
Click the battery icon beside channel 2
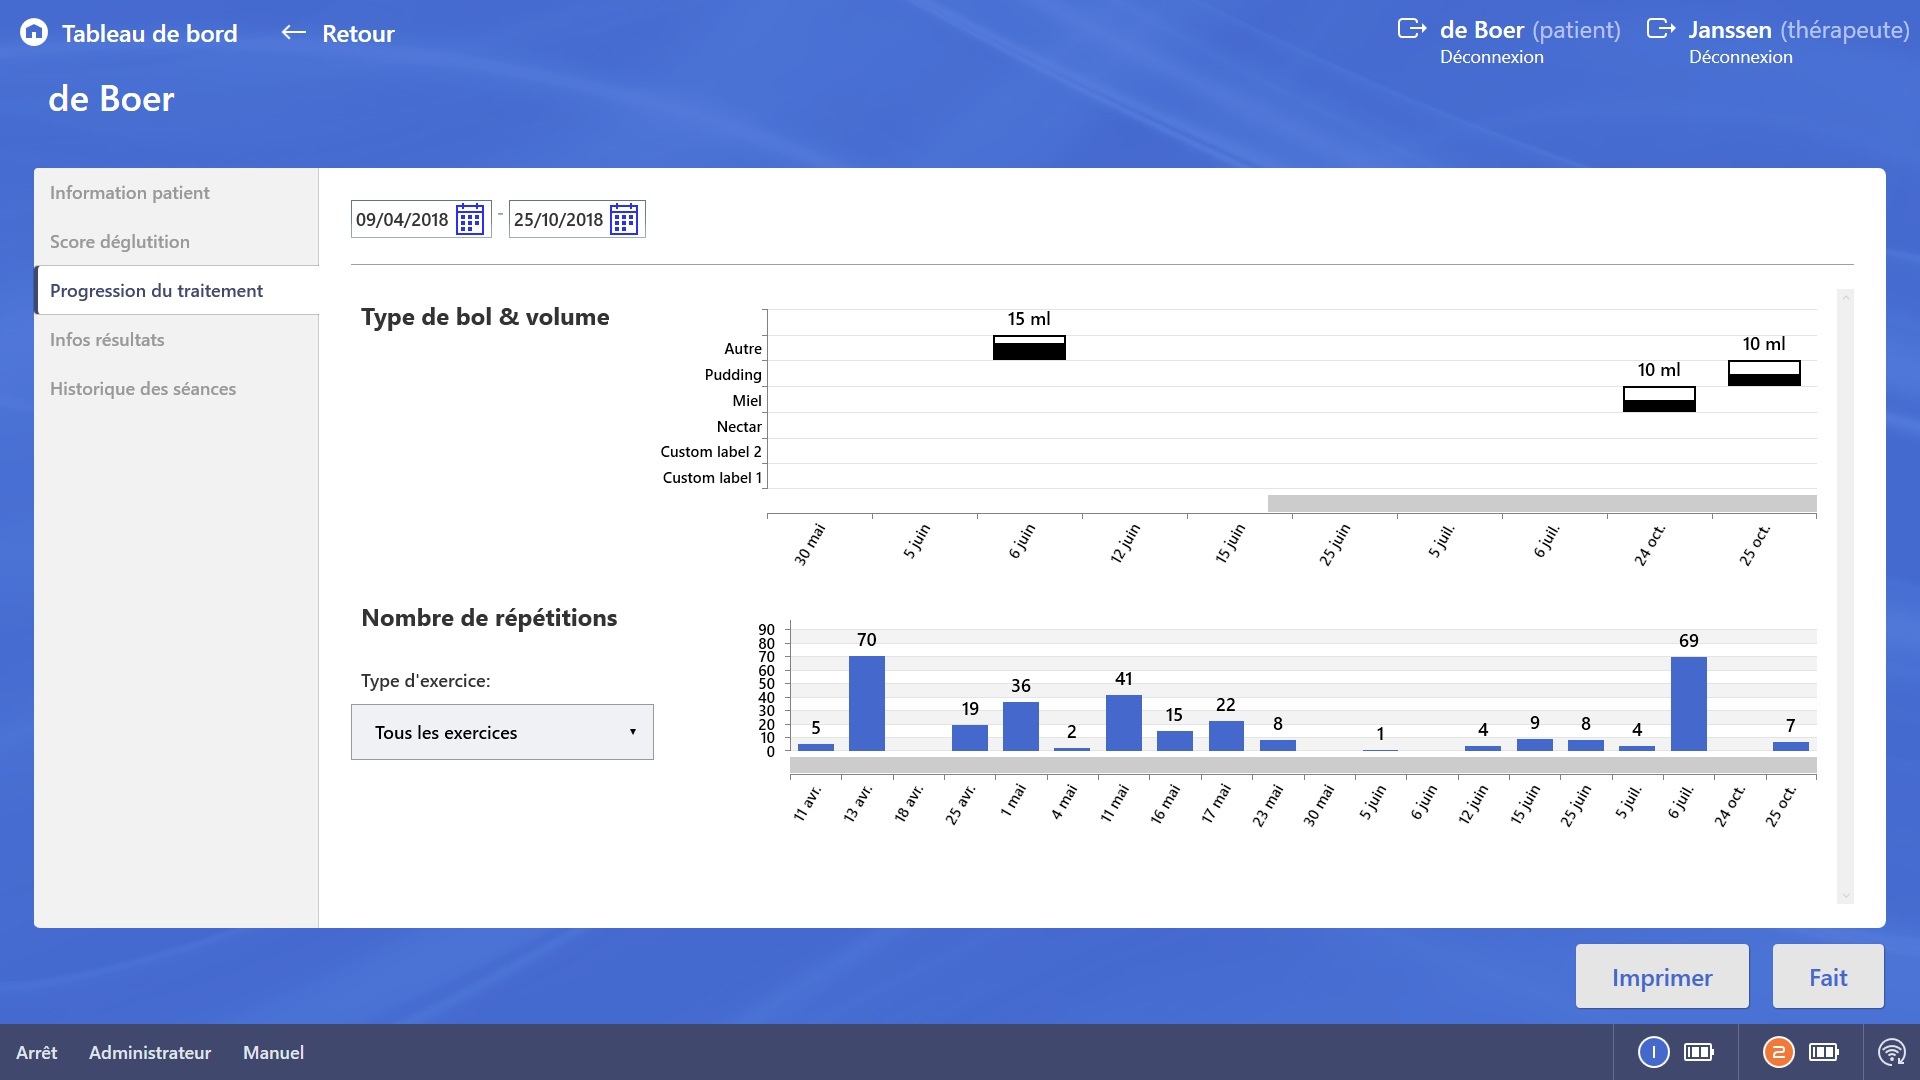(x=1824, y=1052)
